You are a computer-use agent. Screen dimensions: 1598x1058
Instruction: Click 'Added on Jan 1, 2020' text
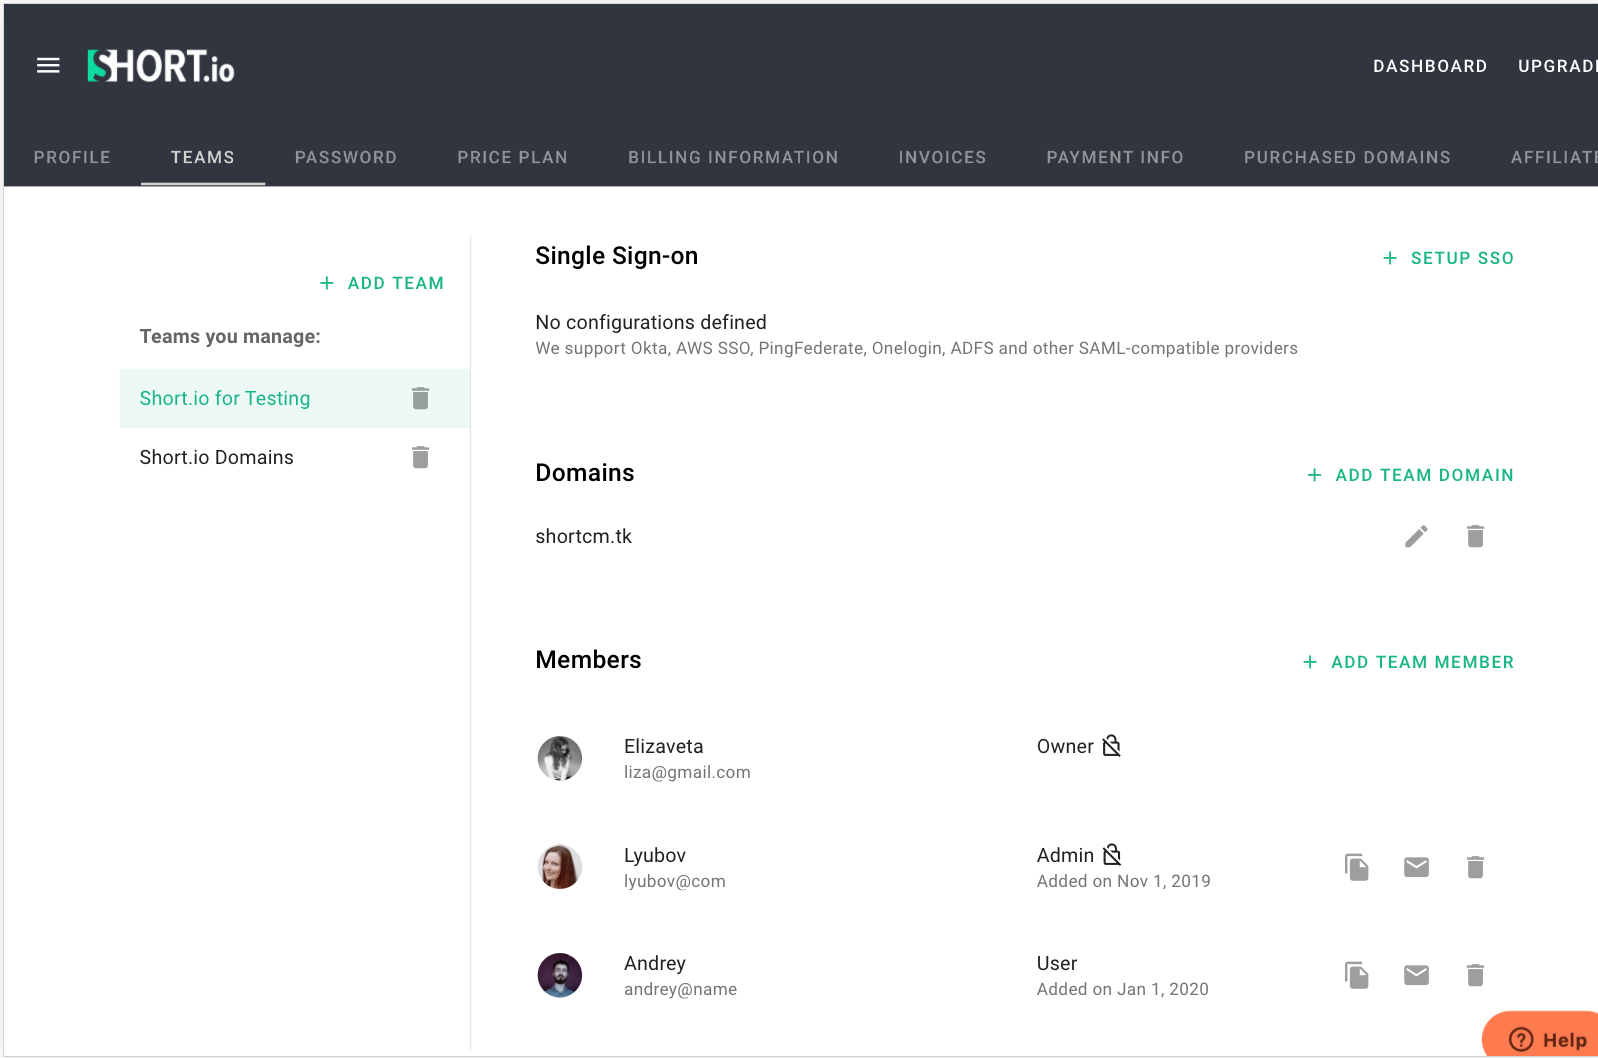pos(1122,989)
